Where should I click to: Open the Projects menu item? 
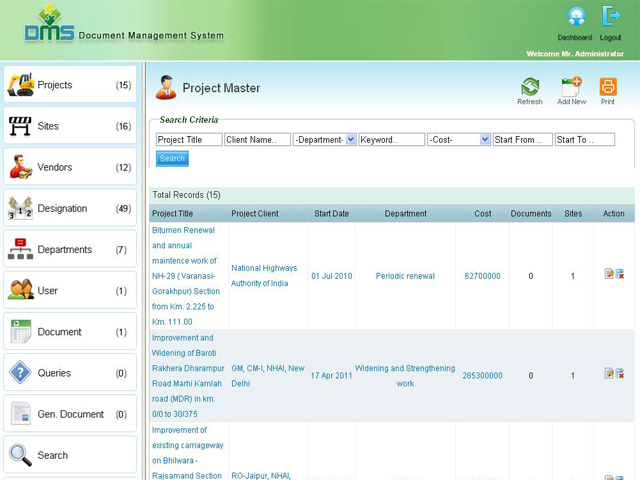click(x=70, y=84)
